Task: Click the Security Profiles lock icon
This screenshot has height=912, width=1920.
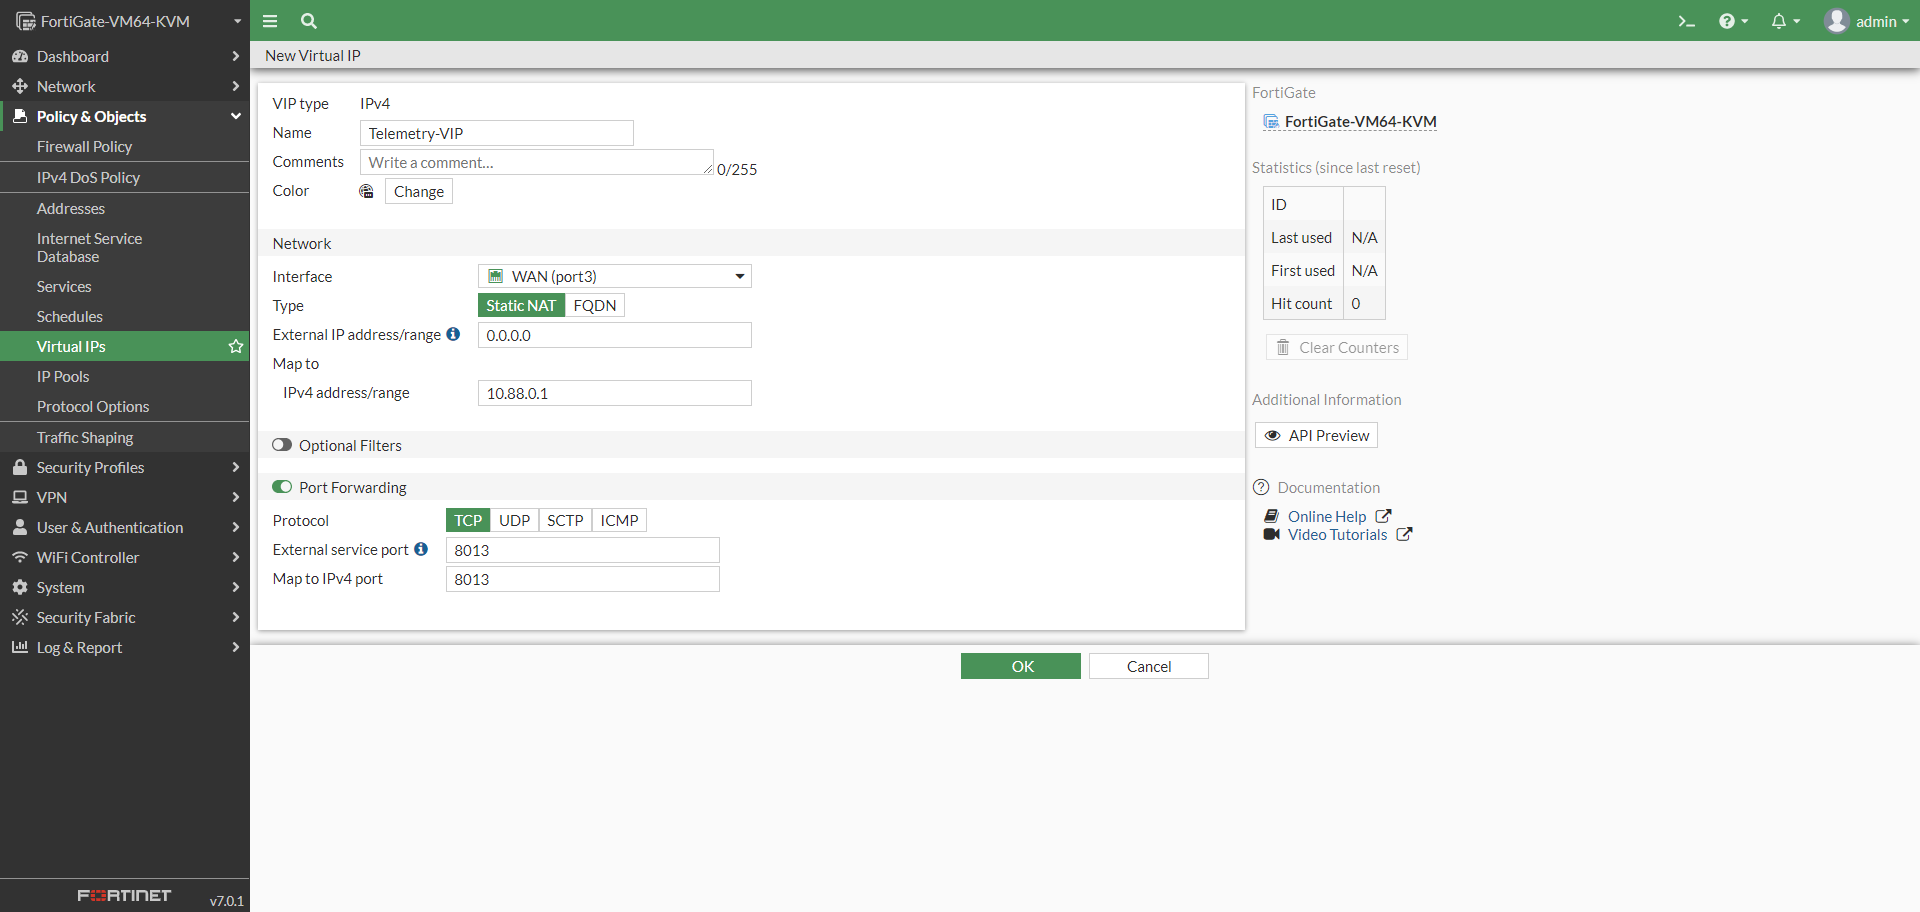Action: tap(20, 467)
